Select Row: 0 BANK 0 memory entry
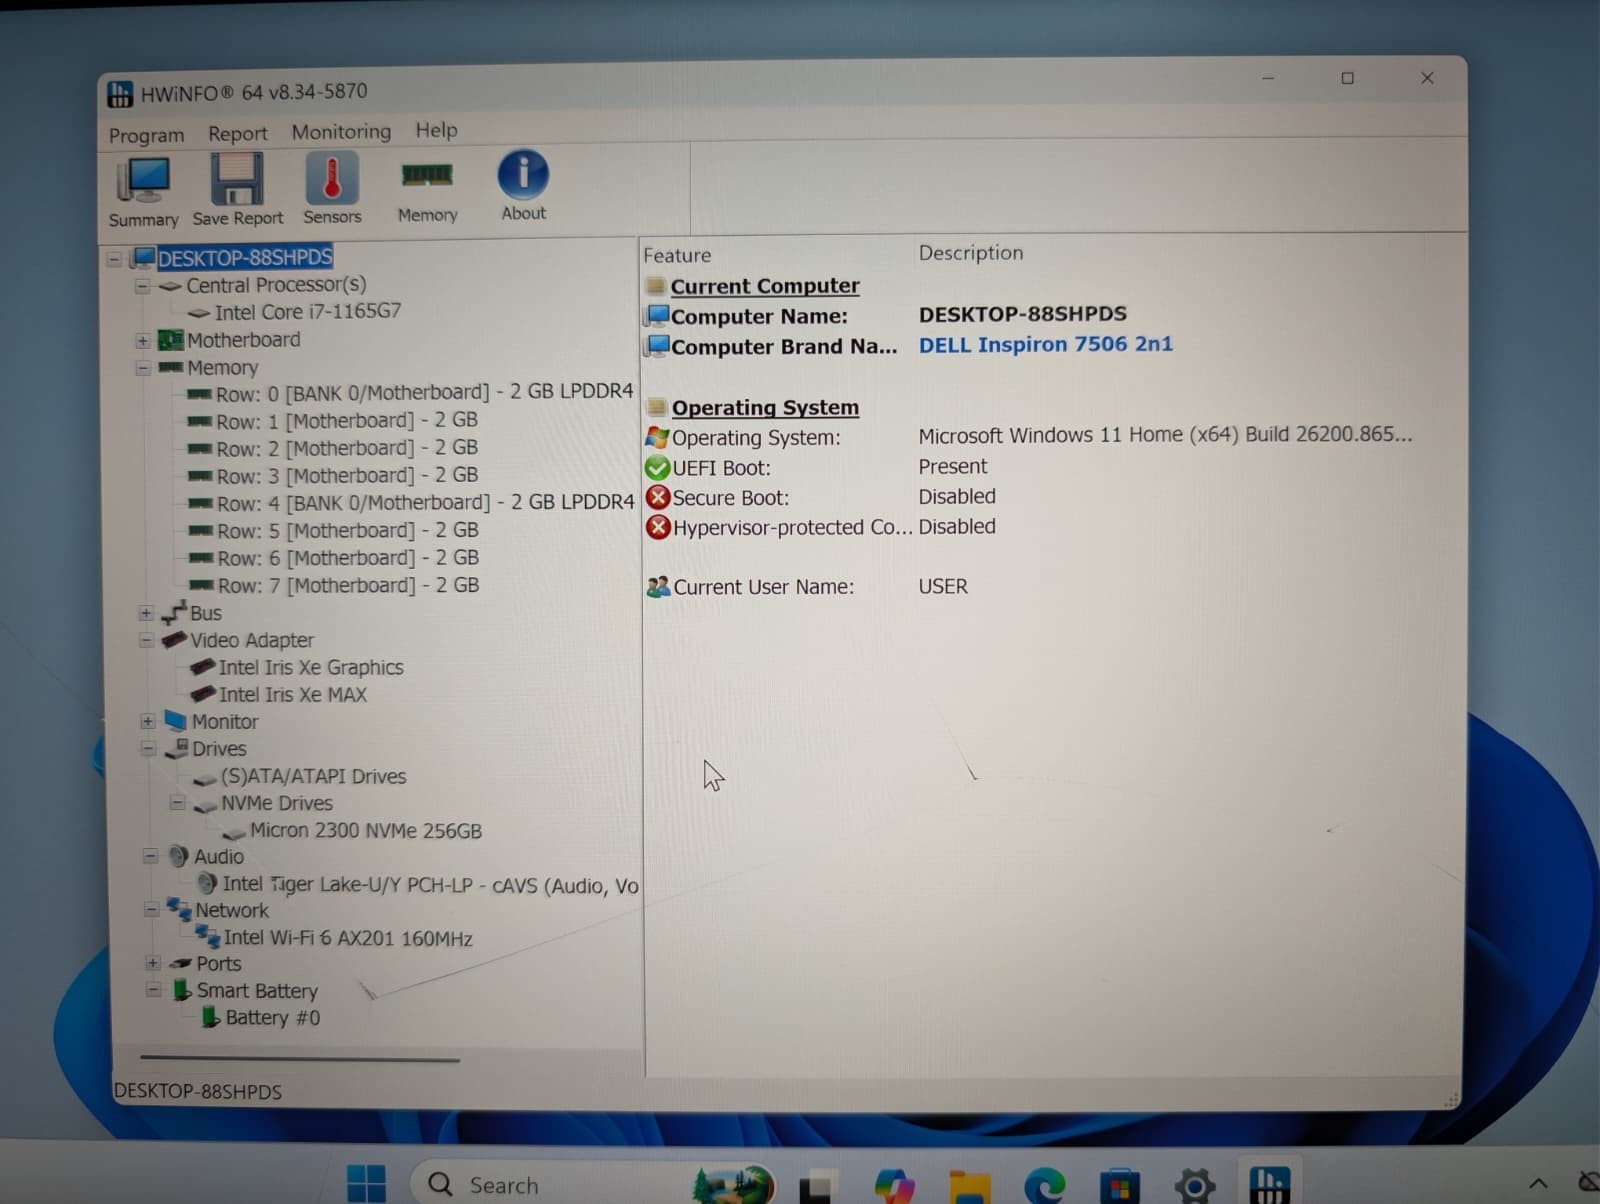 click(x=424, y=392)
